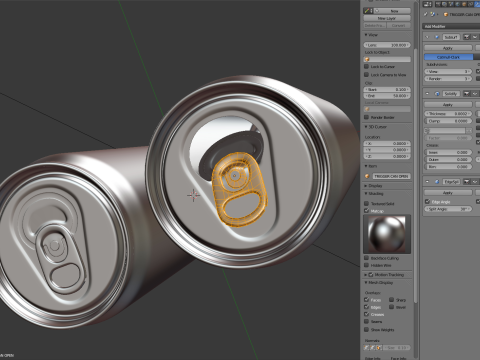Enable Show Weights checkbox

click(x=367, y=330)
